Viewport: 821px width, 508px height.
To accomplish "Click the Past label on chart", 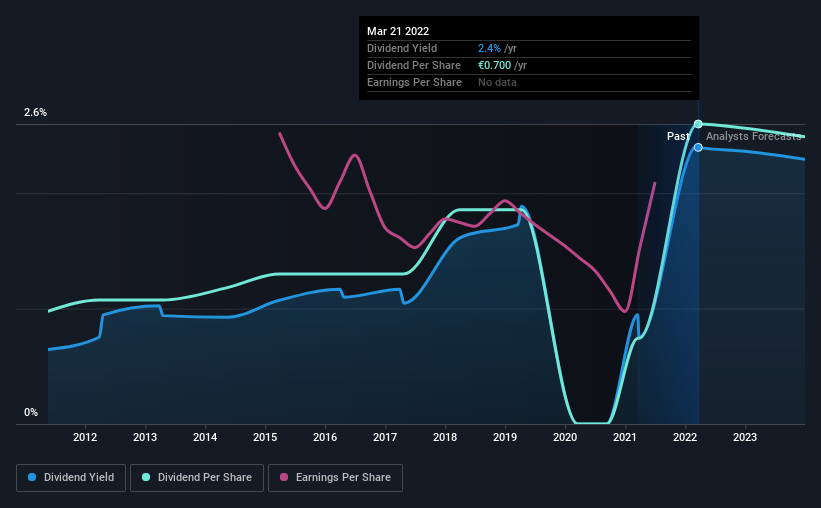I will [x=678, y=136].
